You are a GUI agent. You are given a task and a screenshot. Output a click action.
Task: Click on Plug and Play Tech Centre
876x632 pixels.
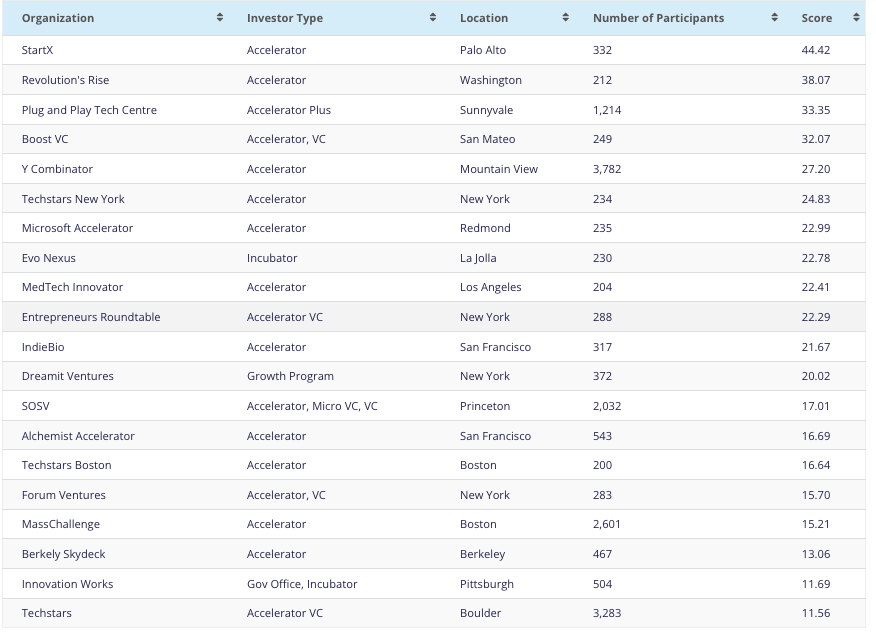[x=89, y=110]
